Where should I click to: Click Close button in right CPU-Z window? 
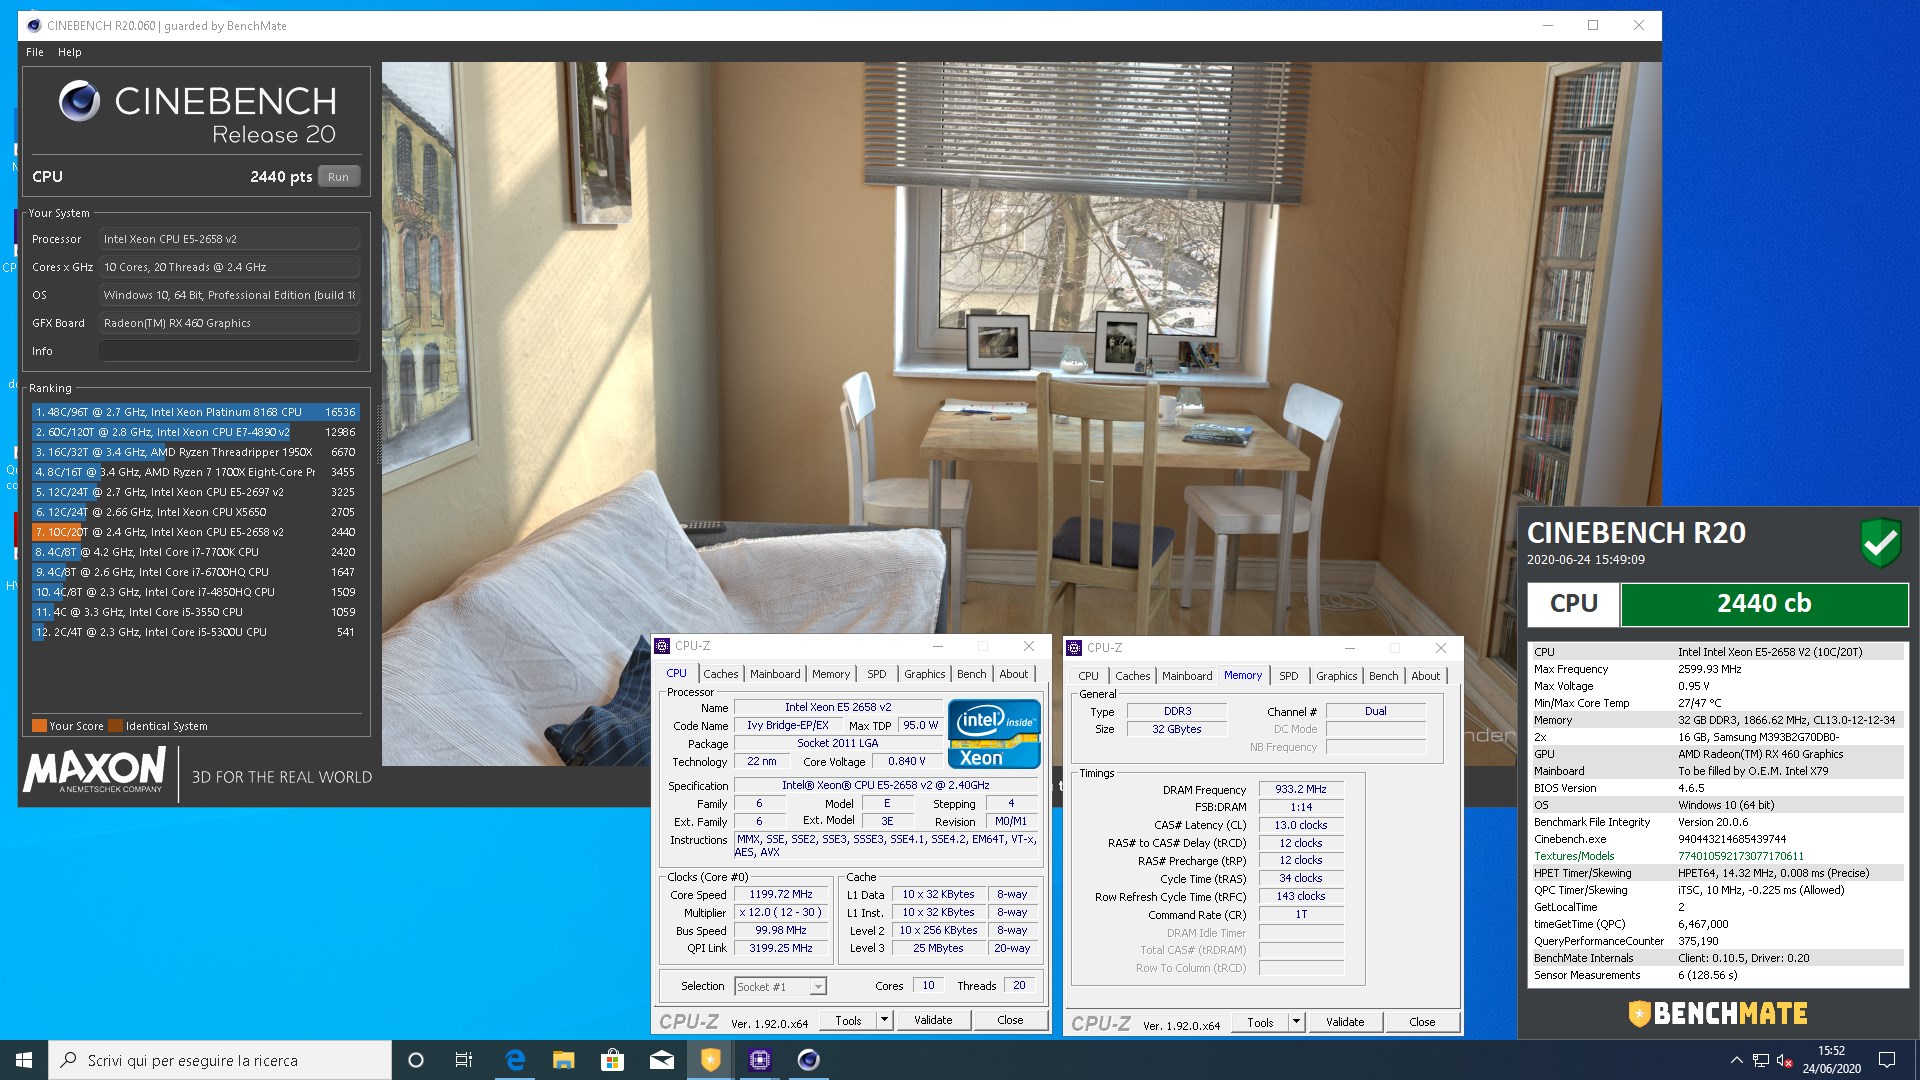(x=1422, y=1022)
